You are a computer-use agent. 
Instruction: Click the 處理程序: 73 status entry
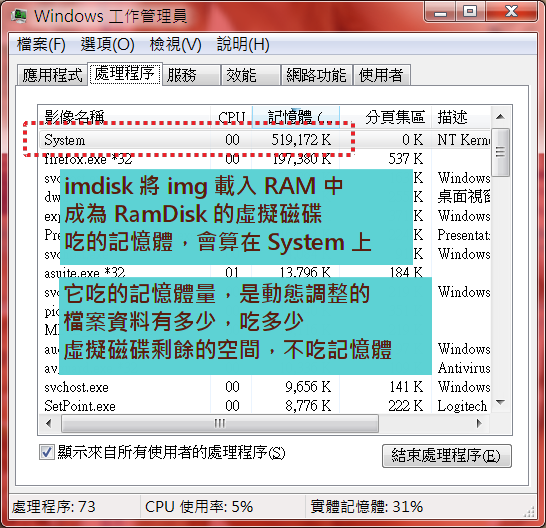coord(54,507)
